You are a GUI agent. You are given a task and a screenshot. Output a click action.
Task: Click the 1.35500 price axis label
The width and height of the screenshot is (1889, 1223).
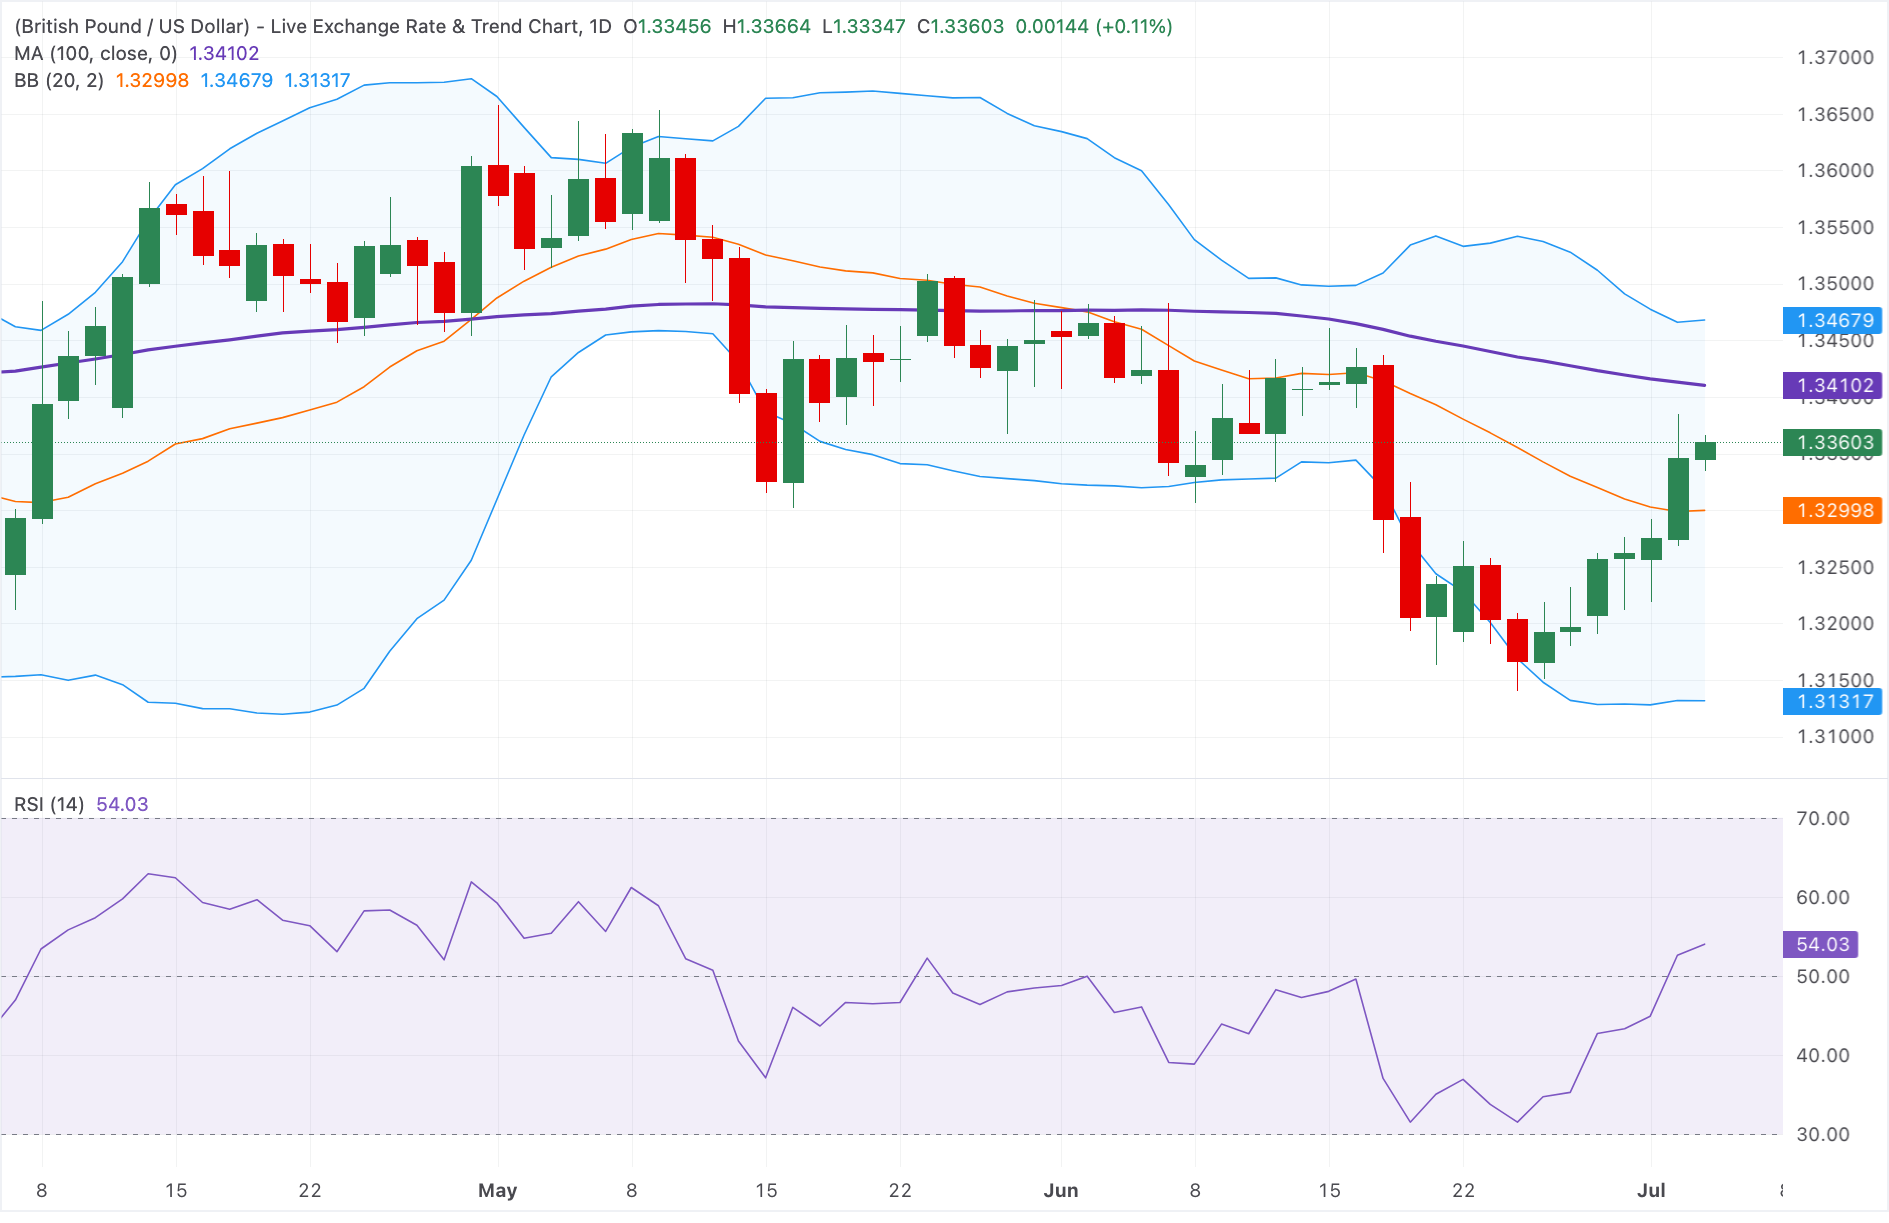[1835, 227]
